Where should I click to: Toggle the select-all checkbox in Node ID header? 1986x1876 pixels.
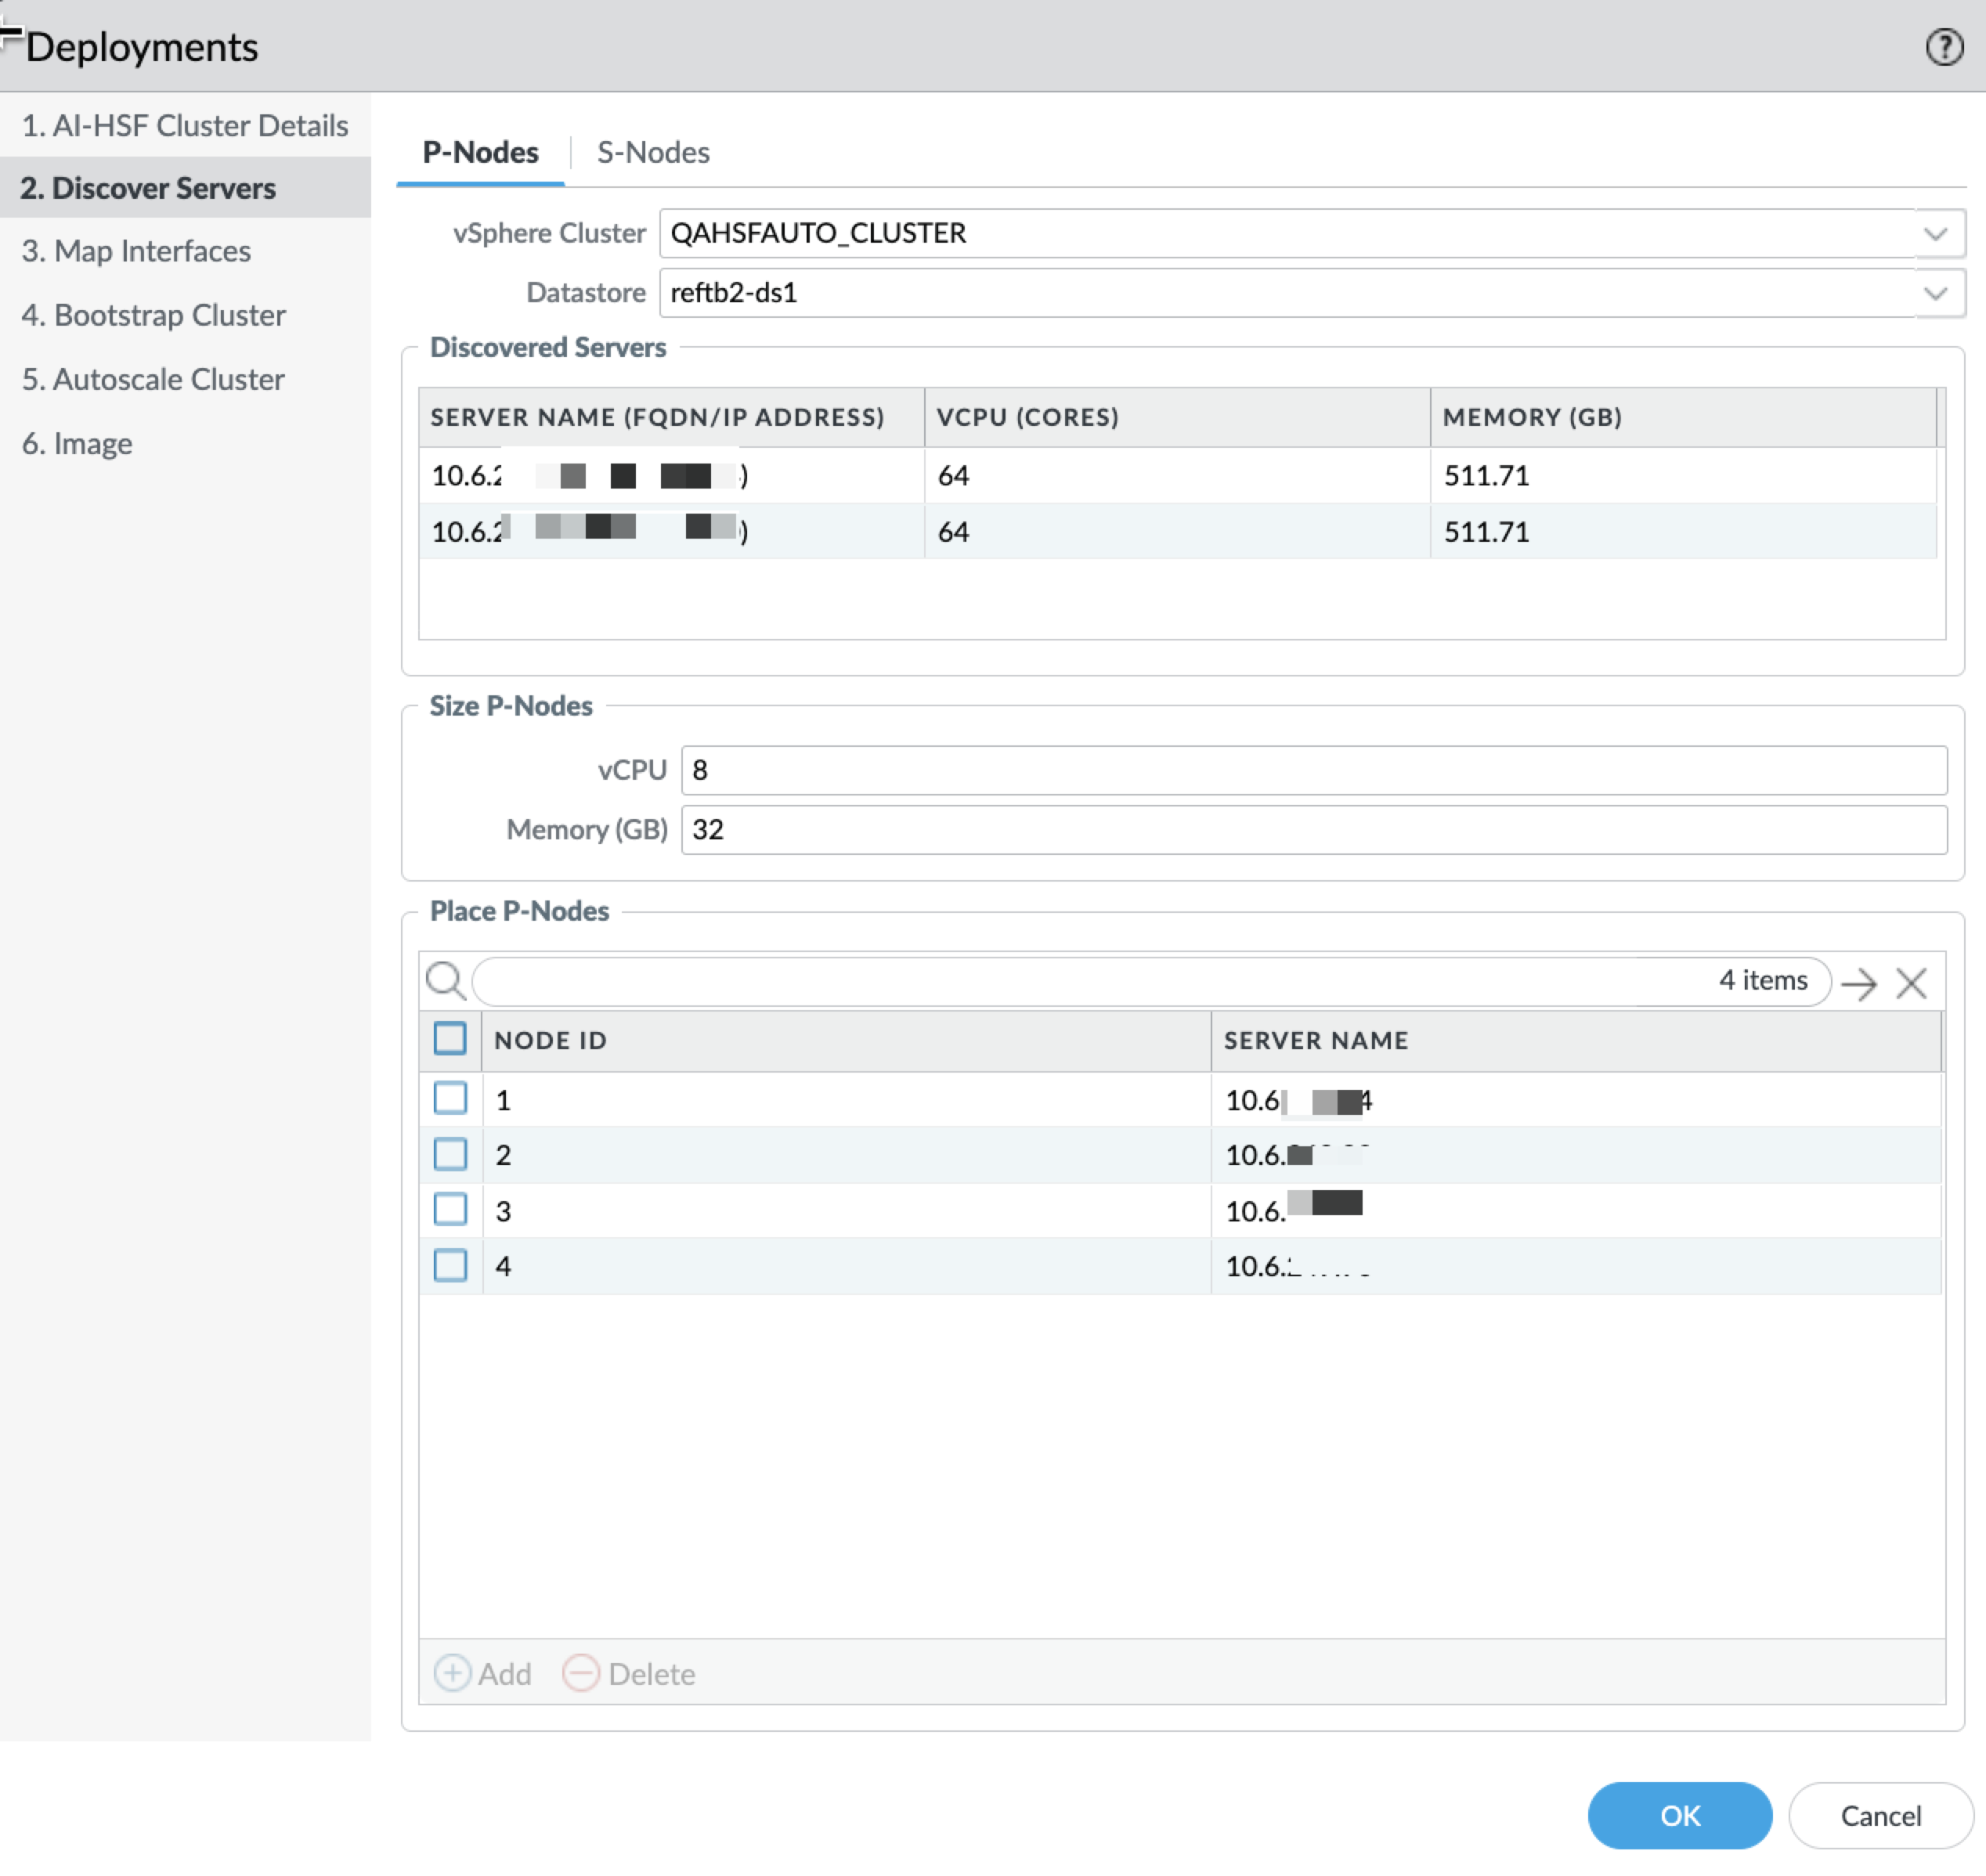[x=450, y=1038]
